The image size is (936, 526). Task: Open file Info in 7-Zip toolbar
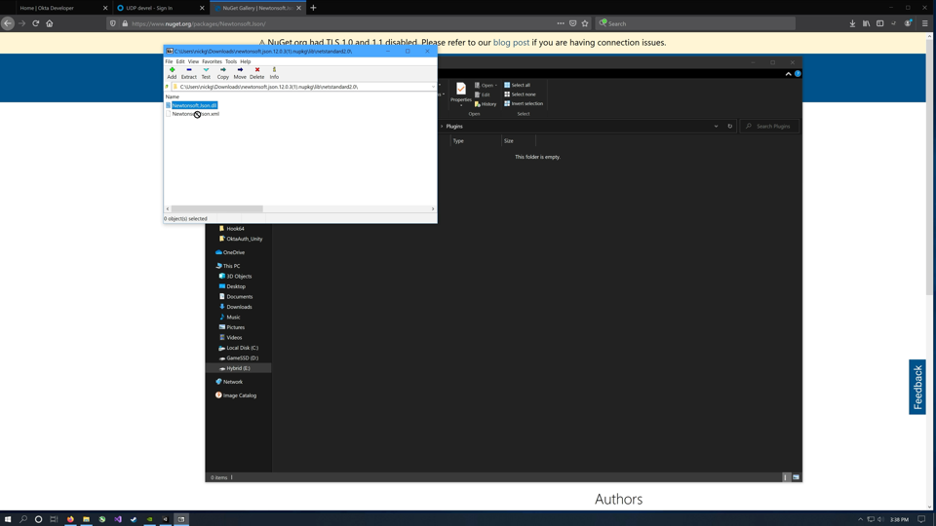(274, 72)
